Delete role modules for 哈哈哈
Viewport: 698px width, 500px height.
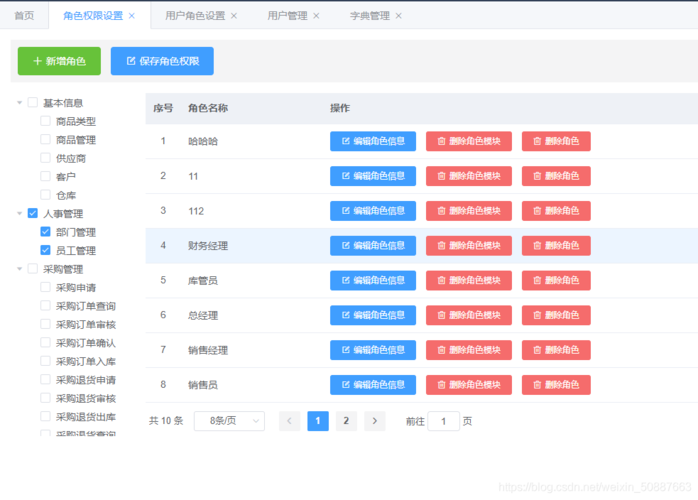click(469, 141)
